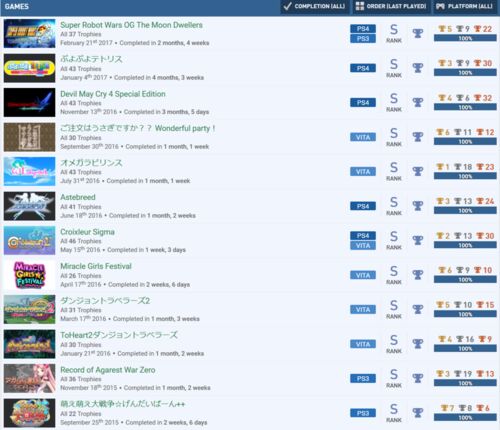Click the platinum trophy icon for Croixleur Sigma
This screenshot has height=430, width=500.
point(418,240)
